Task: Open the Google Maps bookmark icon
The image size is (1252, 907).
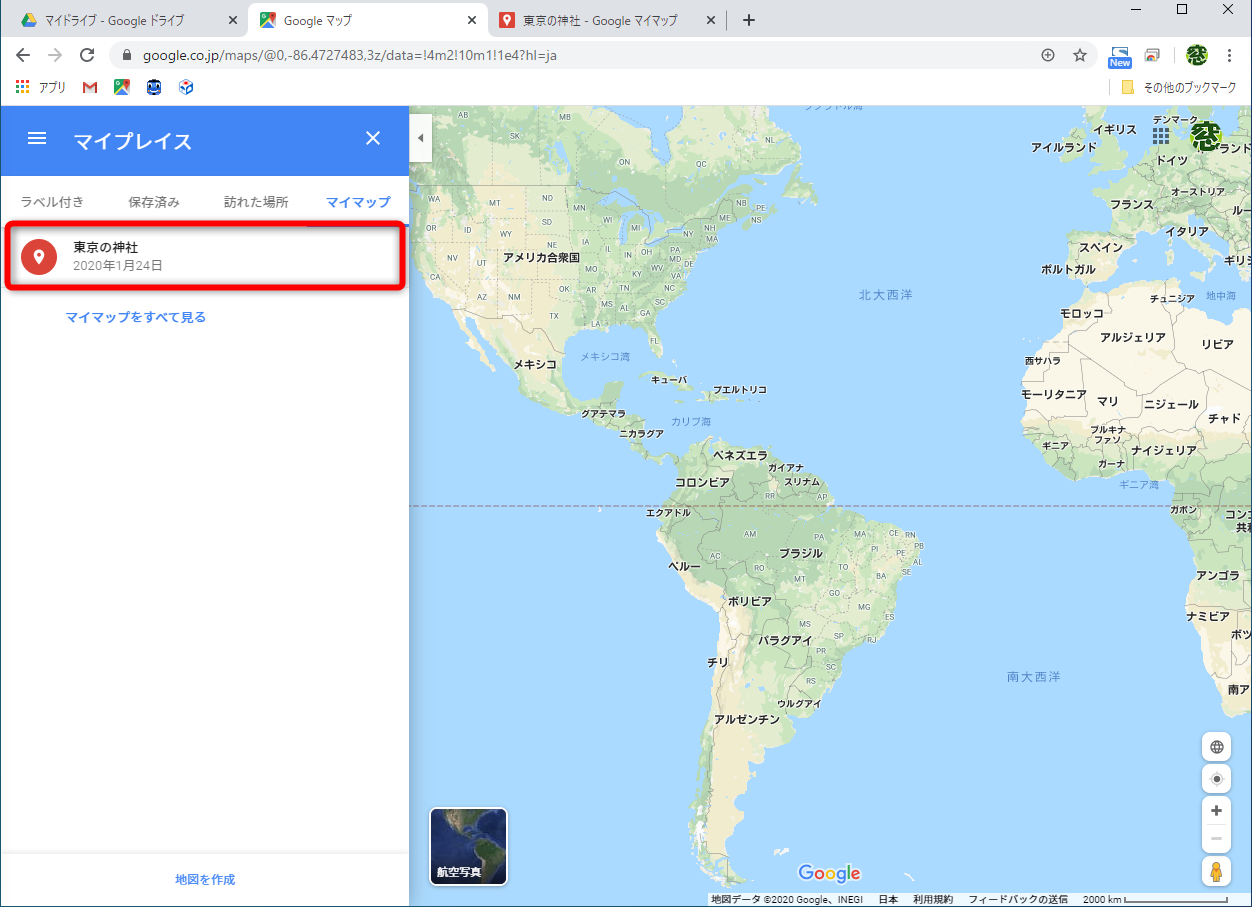Action: point(122,87)
